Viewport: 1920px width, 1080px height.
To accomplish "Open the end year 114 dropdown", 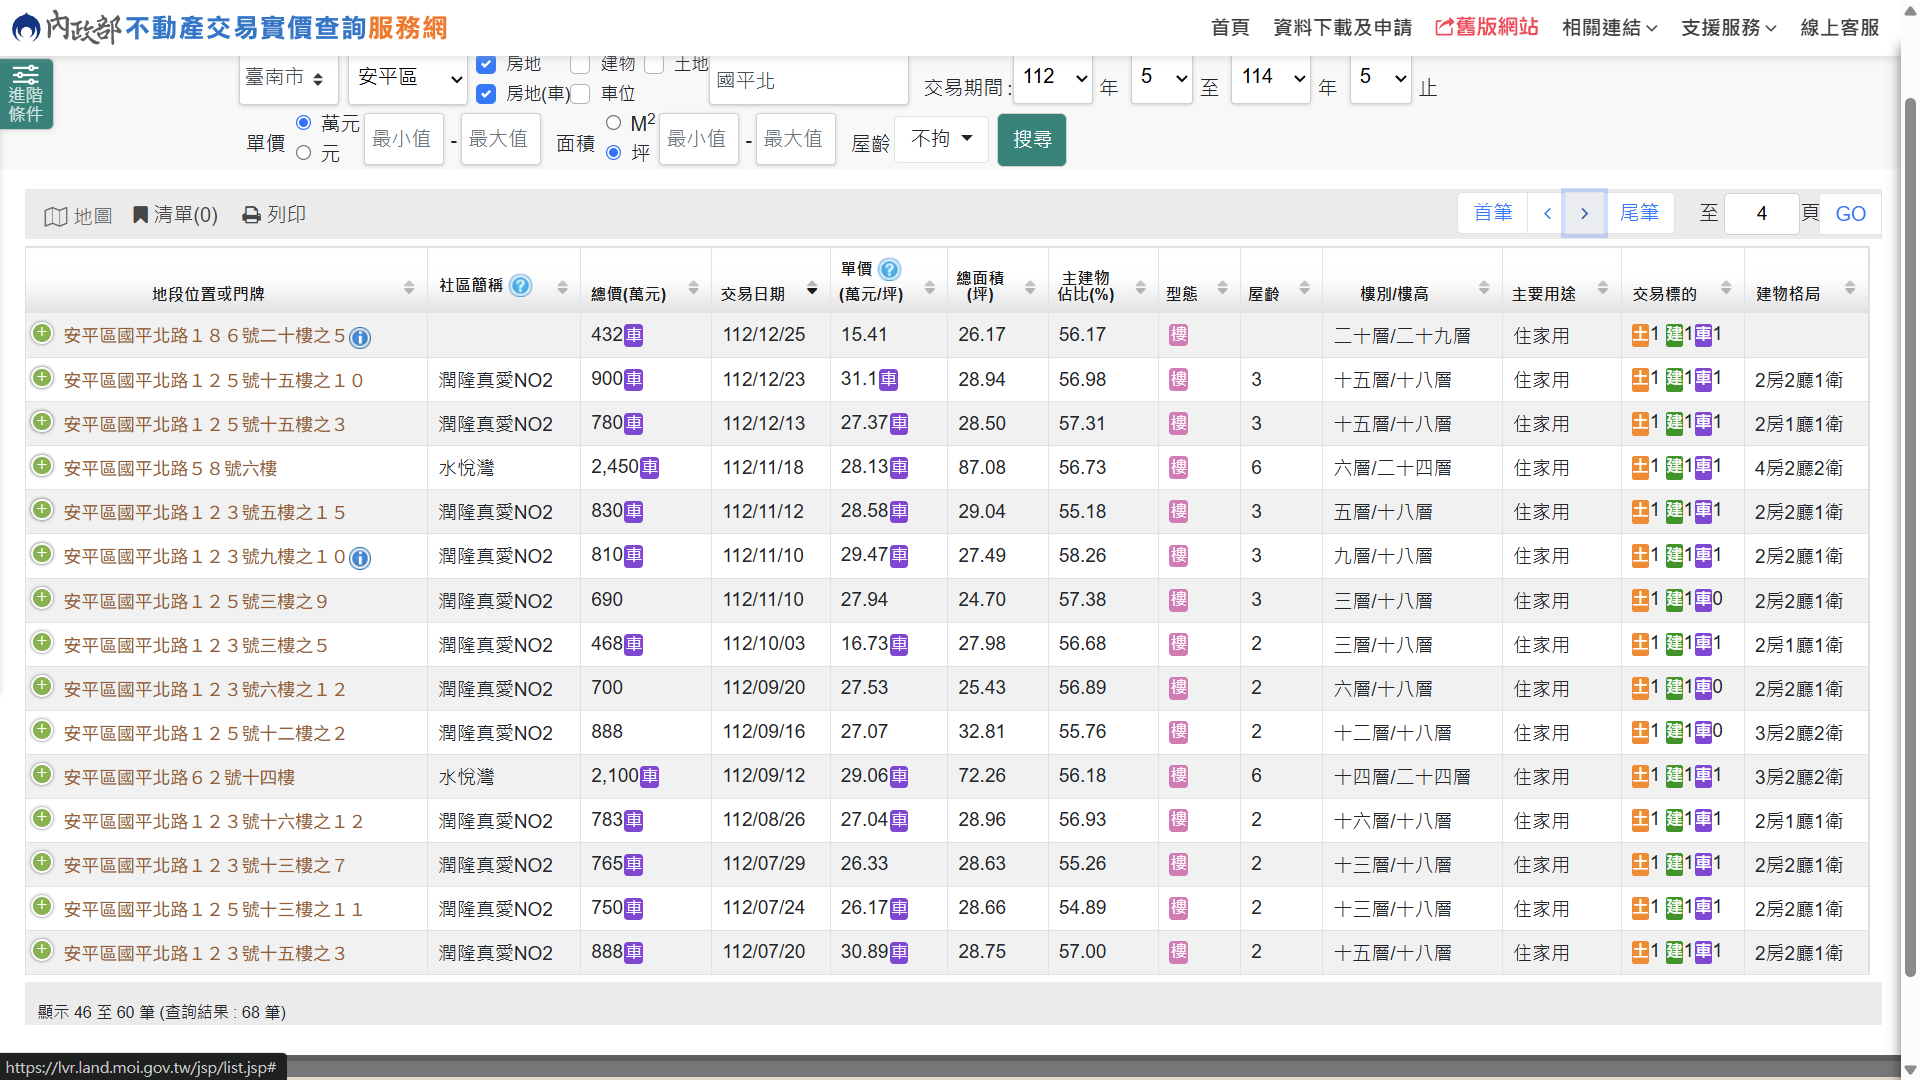I will coord(1271,78).
